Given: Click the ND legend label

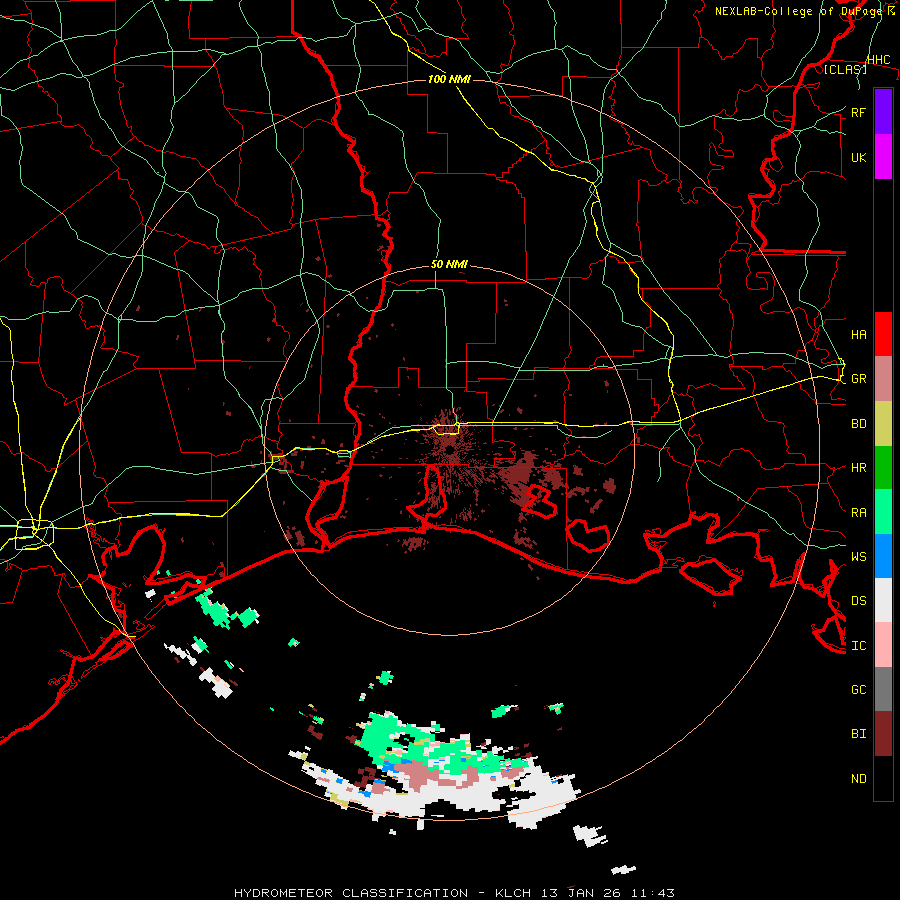Looking at the screenshot, I should pos(858,779).
